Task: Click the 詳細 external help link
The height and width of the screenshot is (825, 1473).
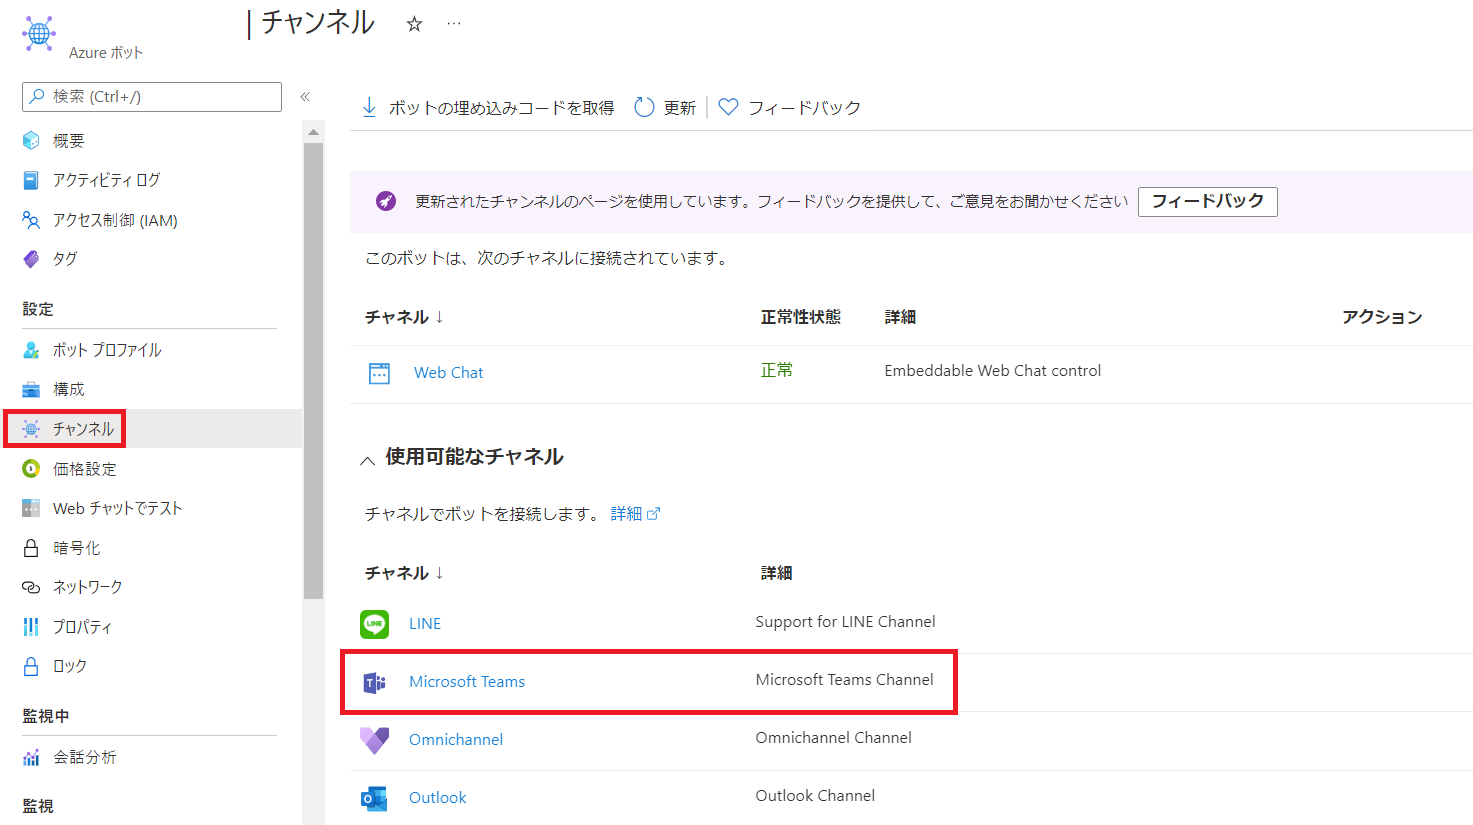Action: (x=635, y=514)
